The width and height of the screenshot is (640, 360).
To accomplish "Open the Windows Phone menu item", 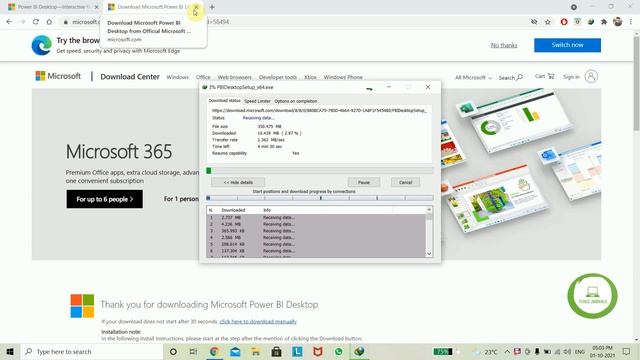I will point(343,77).
